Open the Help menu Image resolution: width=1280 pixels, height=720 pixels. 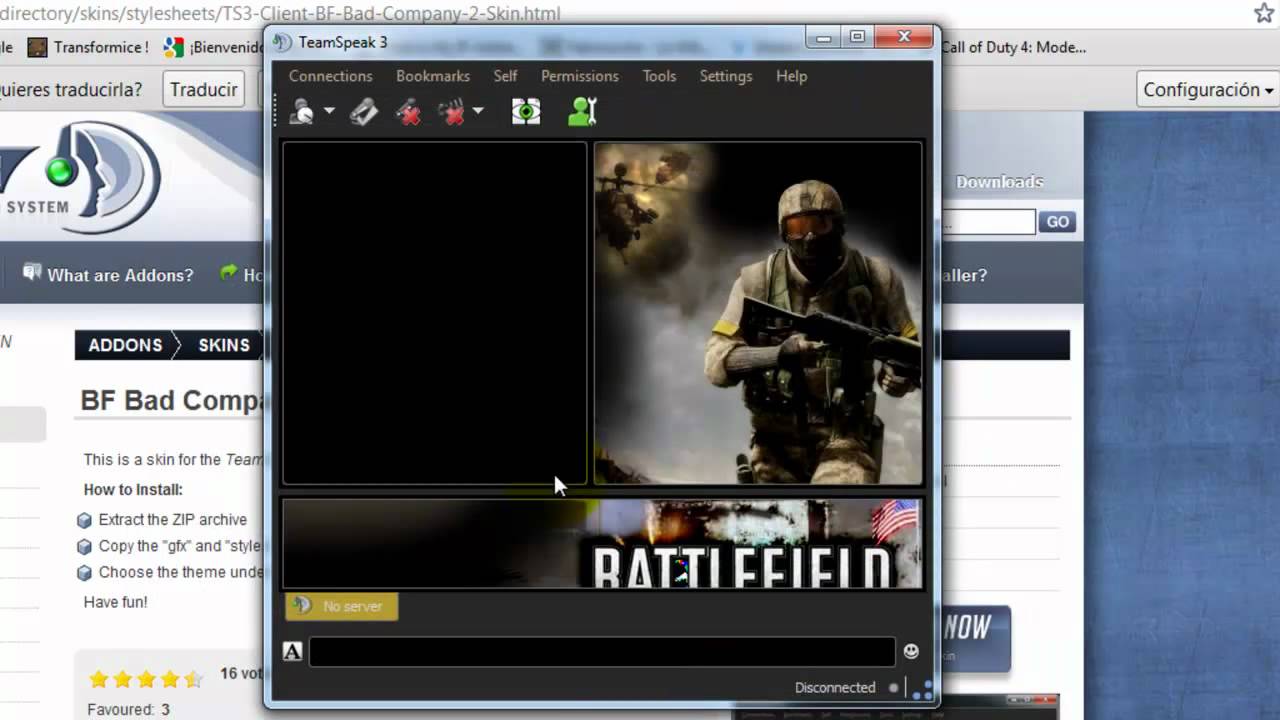(791, 76)
